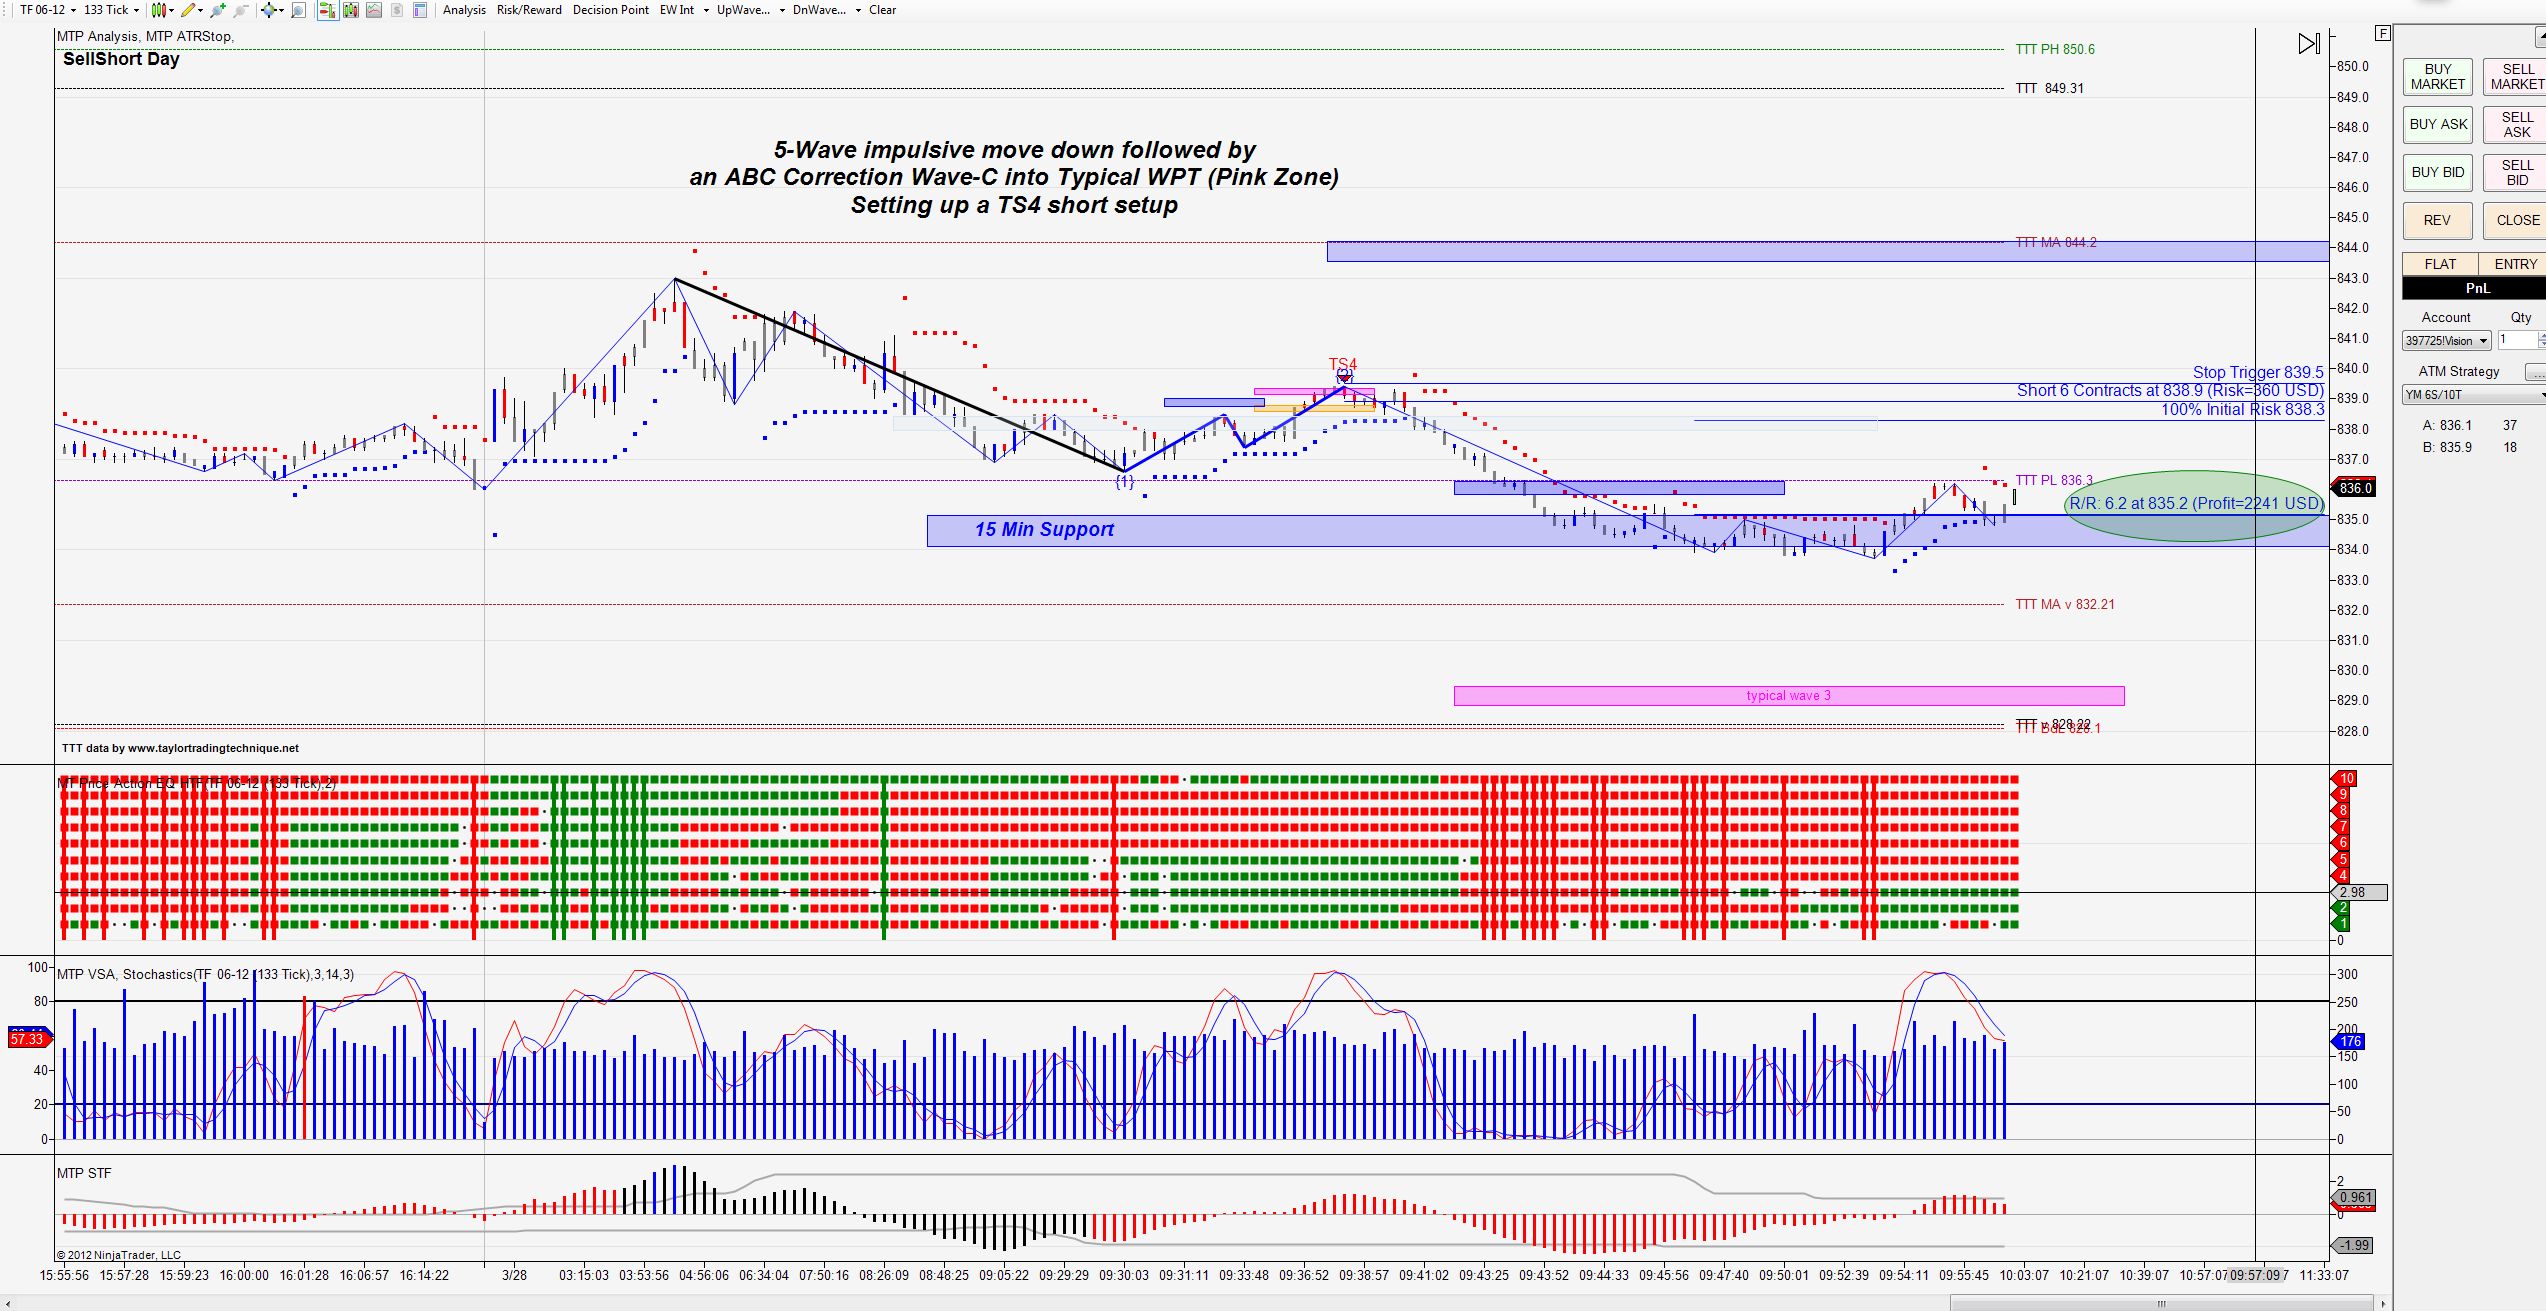The width and height of the screenshot is (2546, 1311).
Task: Click the R/R 6.2 at 835.2 ellipse
Action: tap(2195, 505)
